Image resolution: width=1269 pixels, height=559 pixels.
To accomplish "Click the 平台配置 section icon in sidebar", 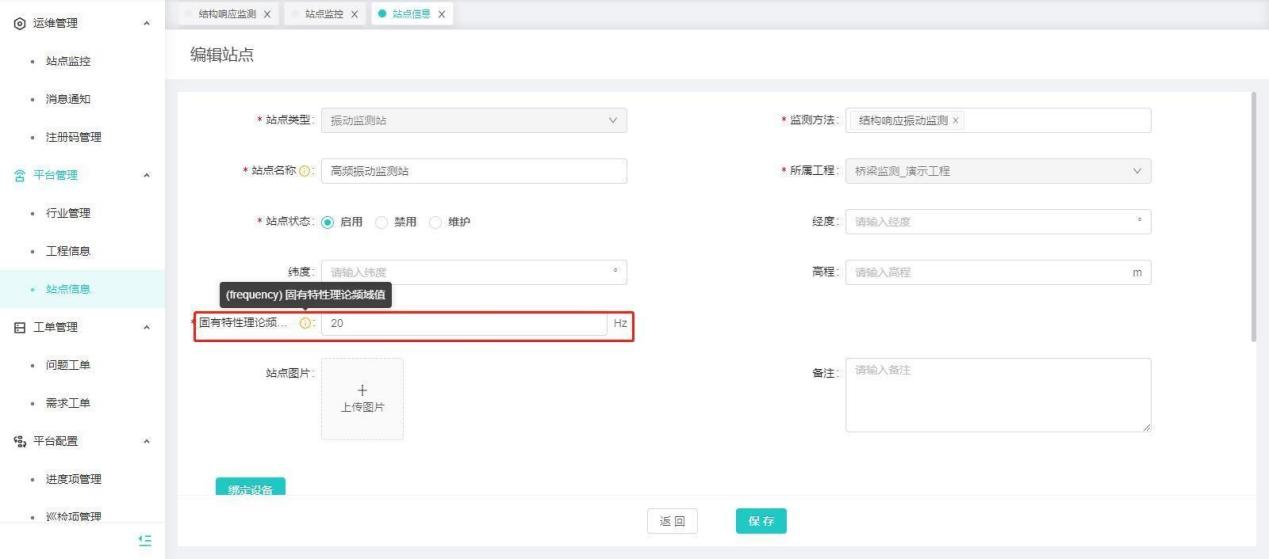I will pos(21,441).
